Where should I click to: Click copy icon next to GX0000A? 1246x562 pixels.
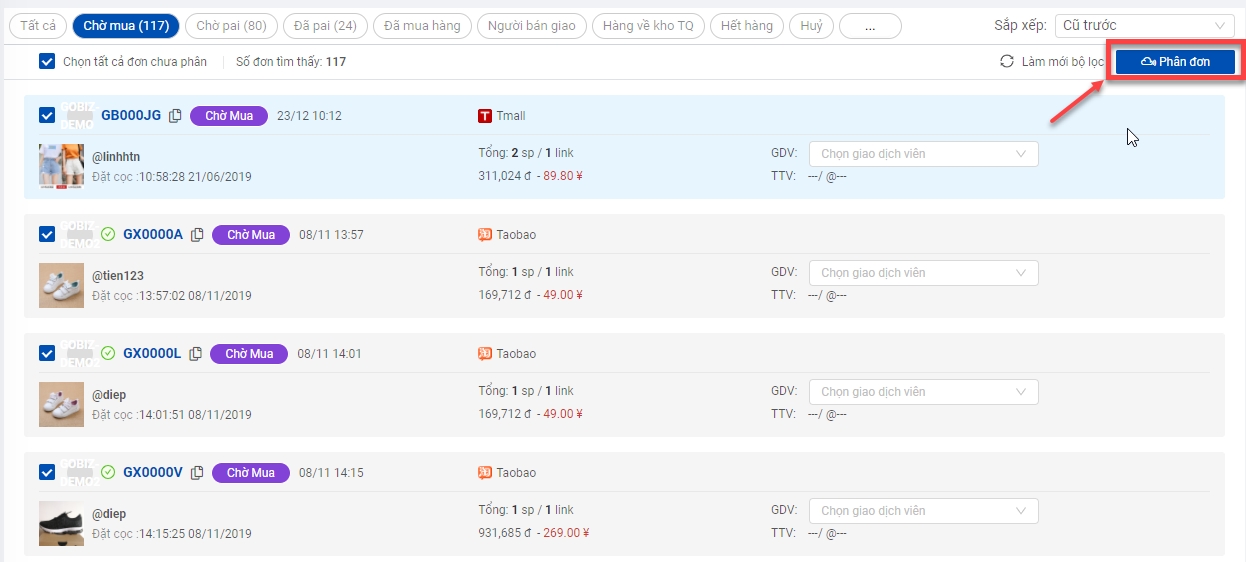pyautogui.click(x=197, y=235)
